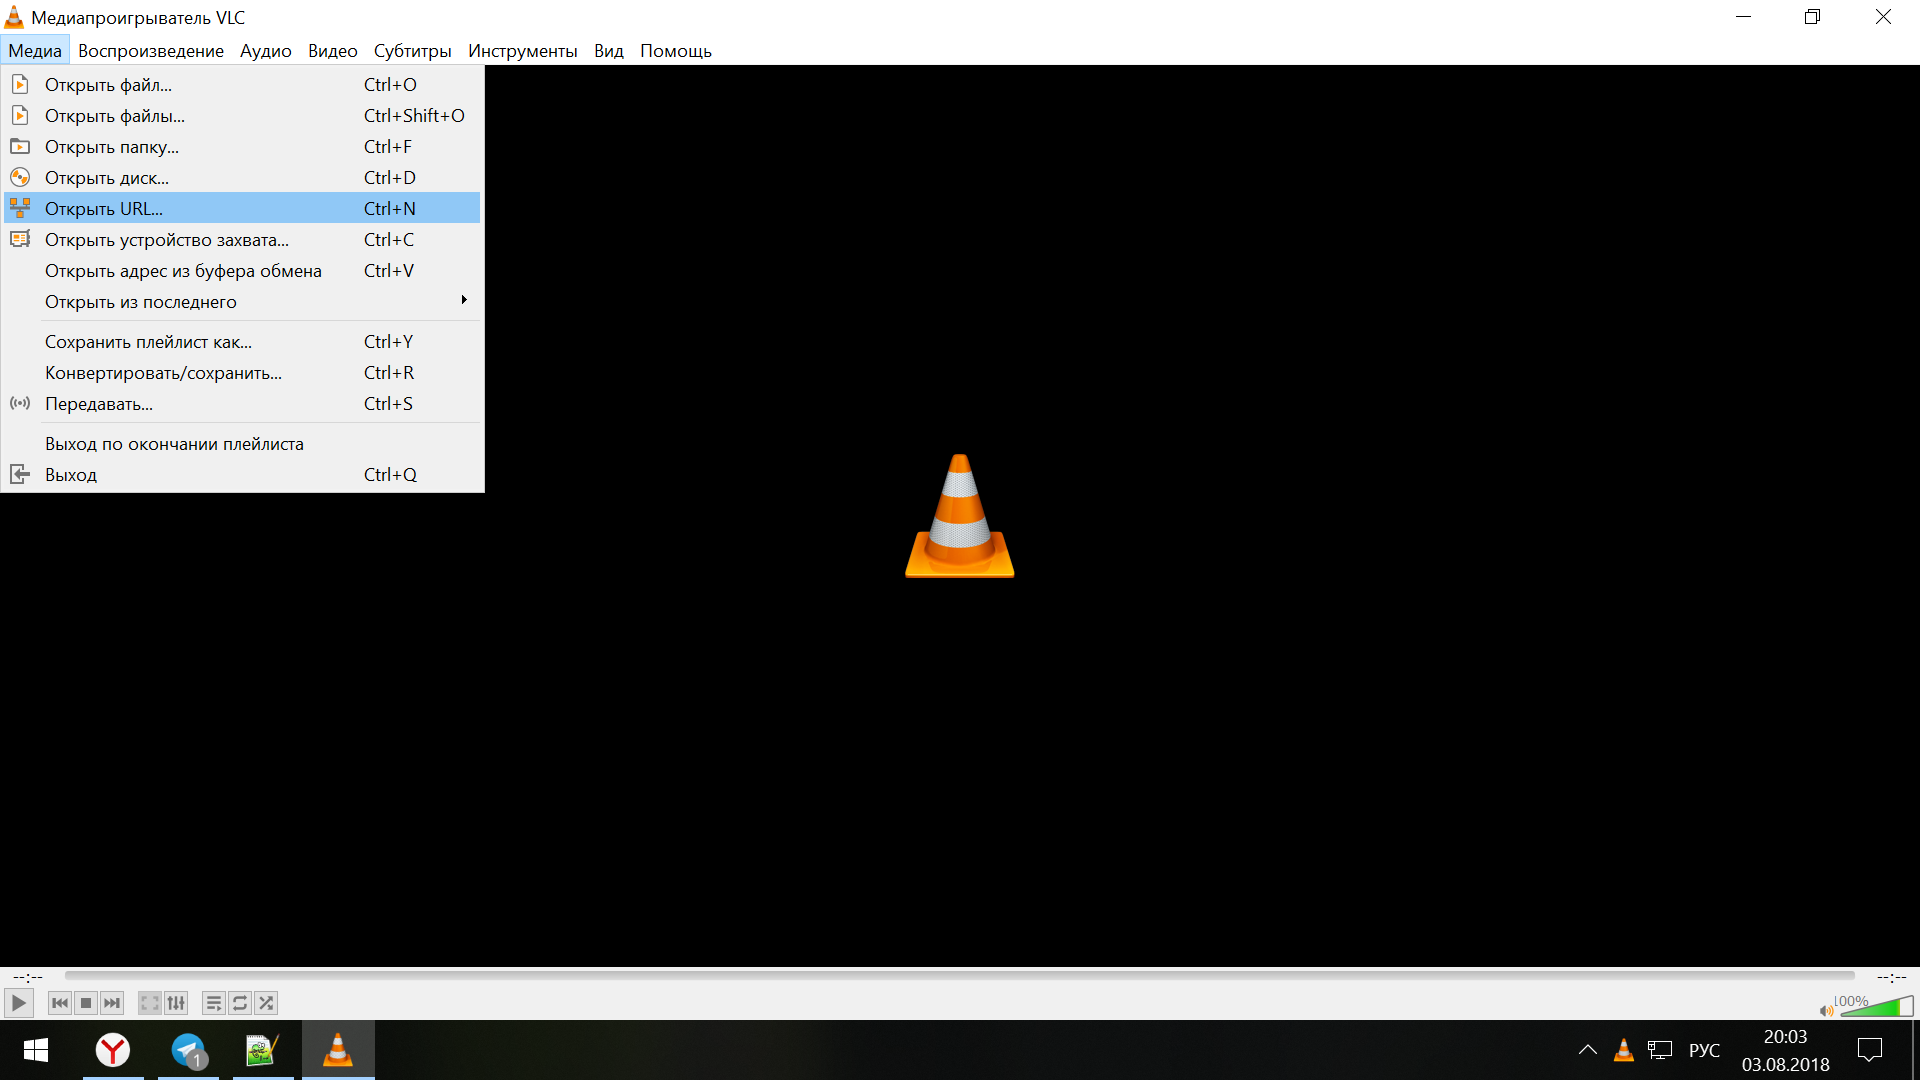Mute audio via speaker icon
The height and width of the screenshot is (1080, 1920).
coord(1826,1011)
